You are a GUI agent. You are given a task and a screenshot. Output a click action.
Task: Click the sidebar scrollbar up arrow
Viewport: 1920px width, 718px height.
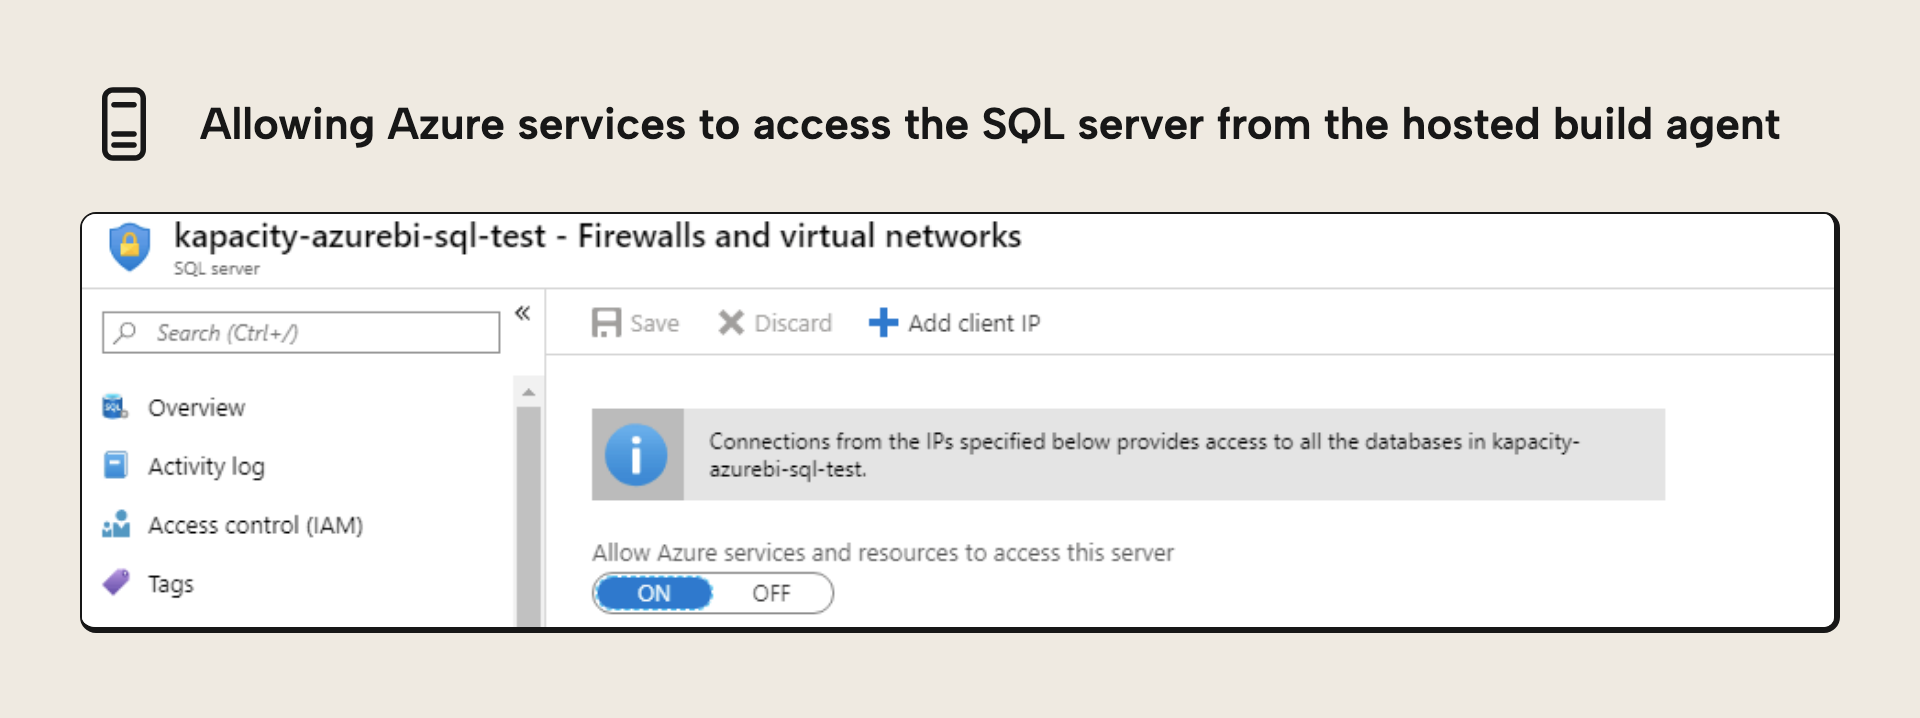529,392
